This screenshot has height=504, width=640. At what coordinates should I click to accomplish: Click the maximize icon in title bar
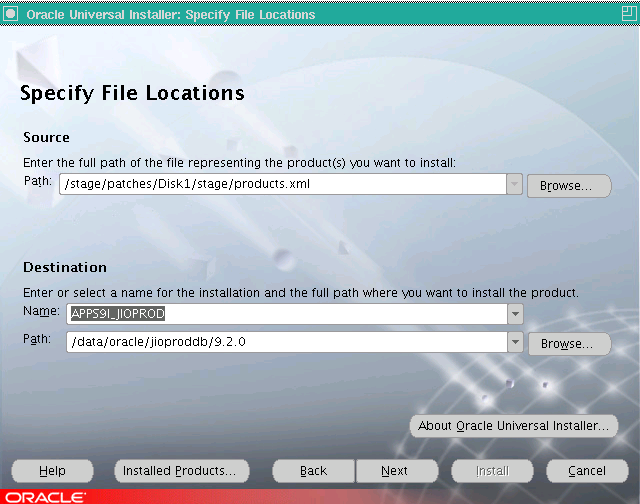[629, 13]
